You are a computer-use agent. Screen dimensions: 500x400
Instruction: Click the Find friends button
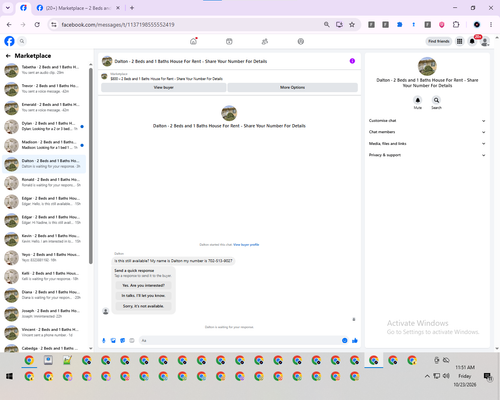pos(439,41)
